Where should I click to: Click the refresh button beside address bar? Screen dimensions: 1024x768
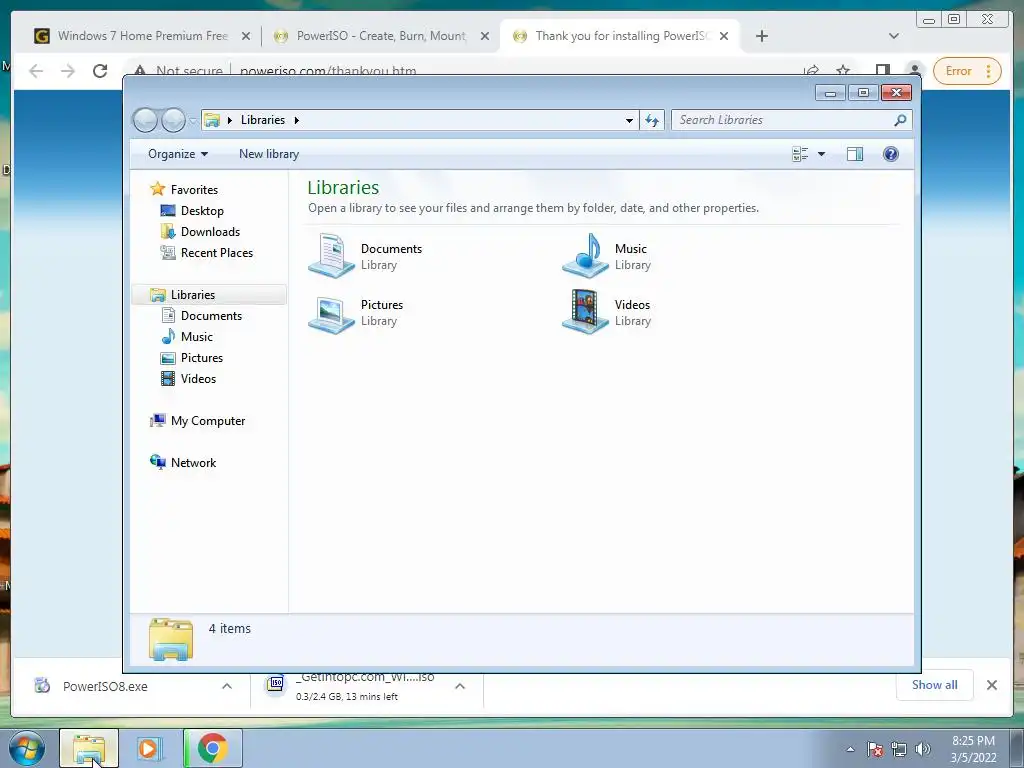tap(652, 120)
